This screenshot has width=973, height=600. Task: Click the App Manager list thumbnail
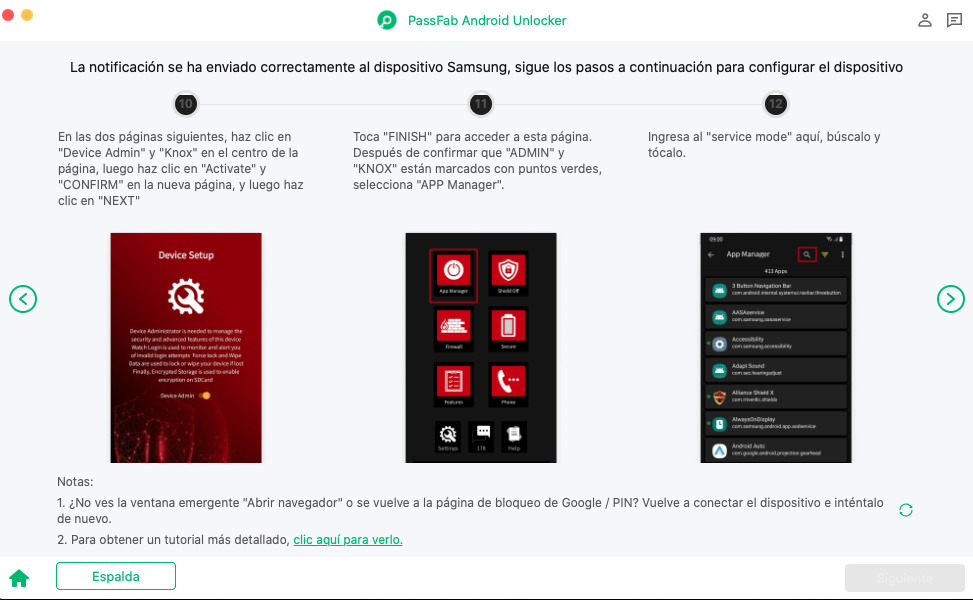coord(775,348)
